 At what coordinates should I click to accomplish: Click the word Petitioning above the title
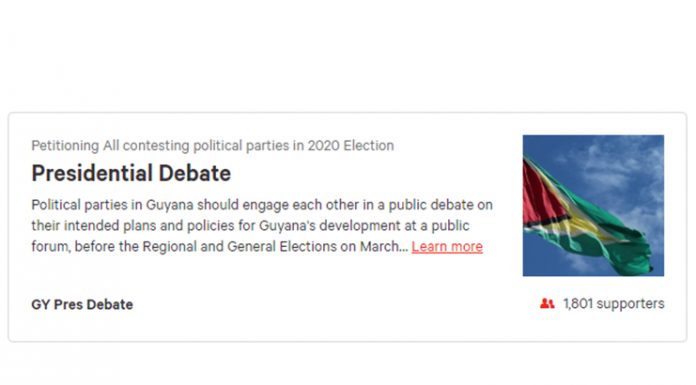65,146
